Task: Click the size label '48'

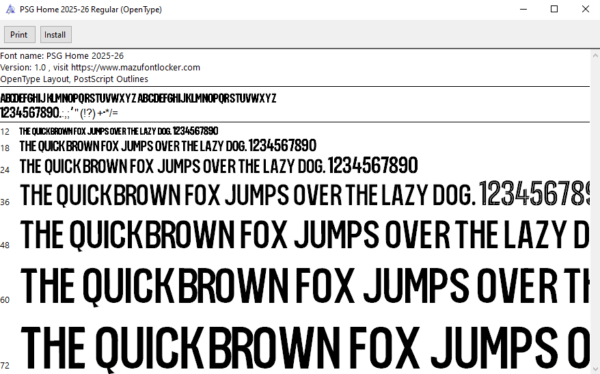Action: [5, 245]
